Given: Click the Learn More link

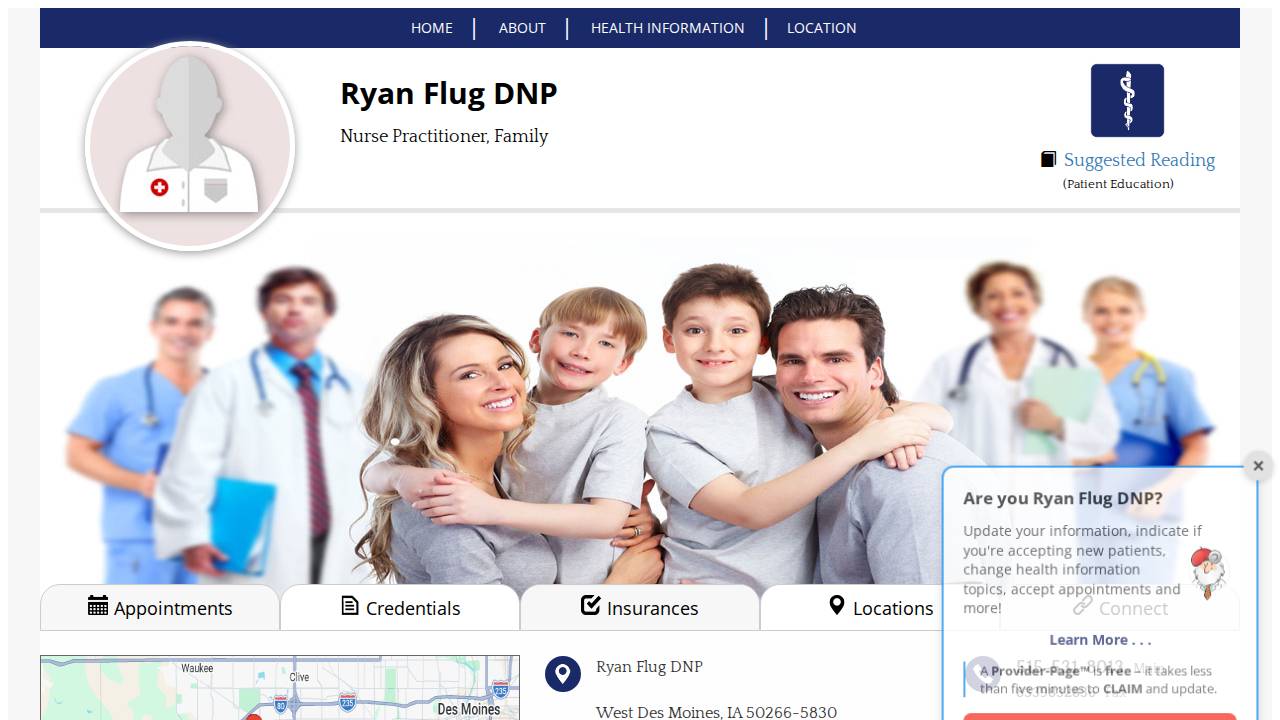Looking at the screenshot, I should pos(1100,640).
